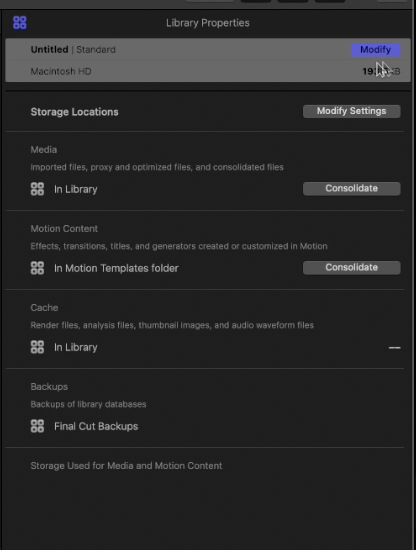Click the highlighted Modify button for Untitled library
This screenshot has height=550, width=416.
(376, 49)
